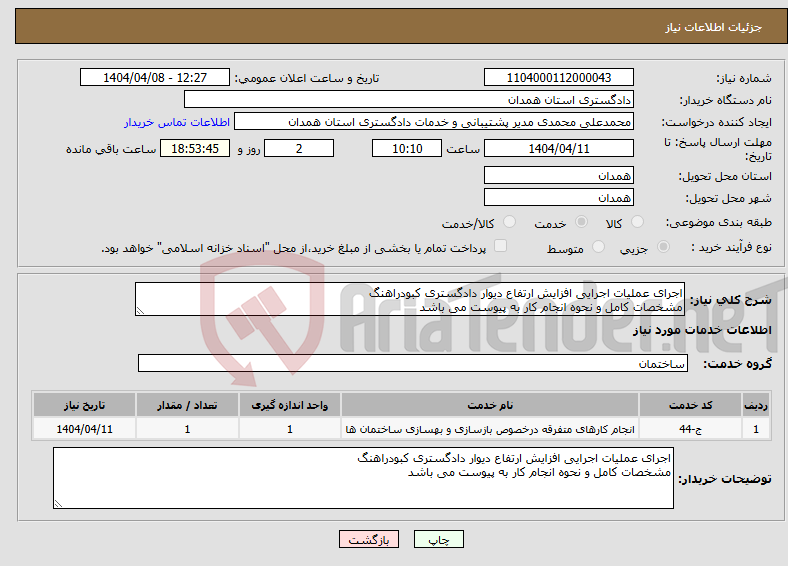
Task: Click the request creator field محمدعلی محمدی
Action: 434,122
